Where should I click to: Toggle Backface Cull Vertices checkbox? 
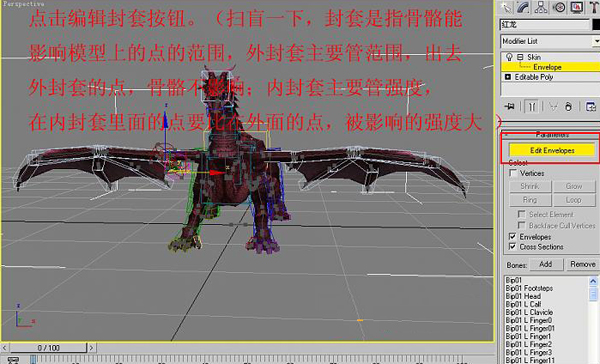click(521, 225)
